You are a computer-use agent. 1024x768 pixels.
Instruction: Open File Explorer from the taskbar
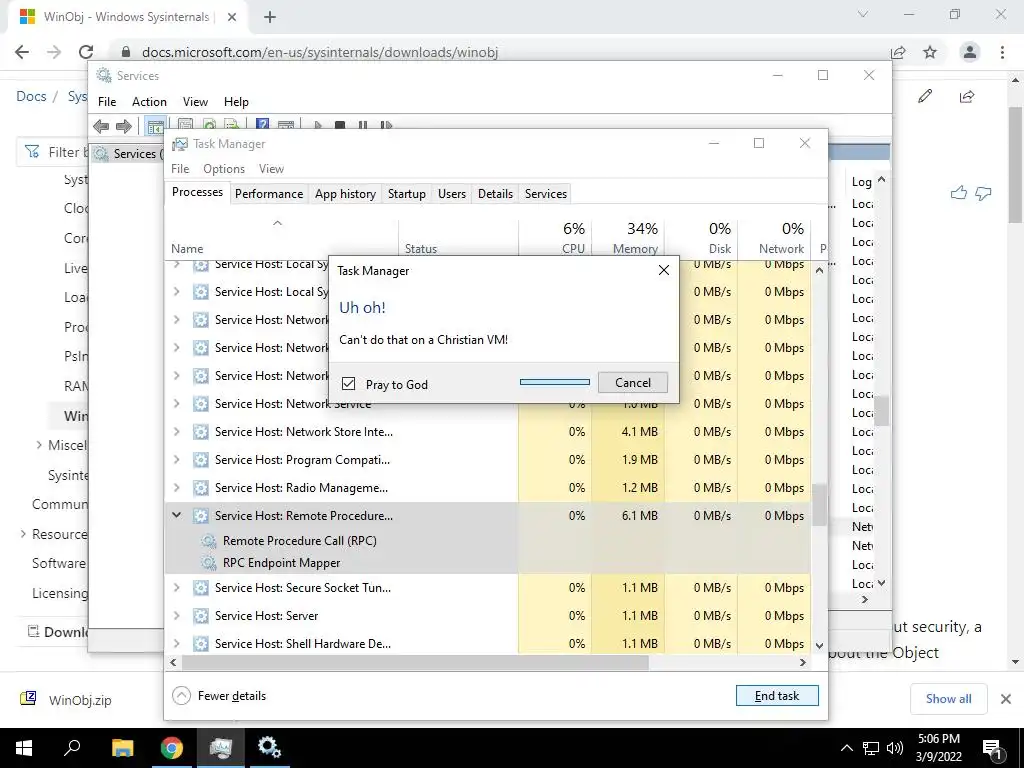click(x=122, y=748)
